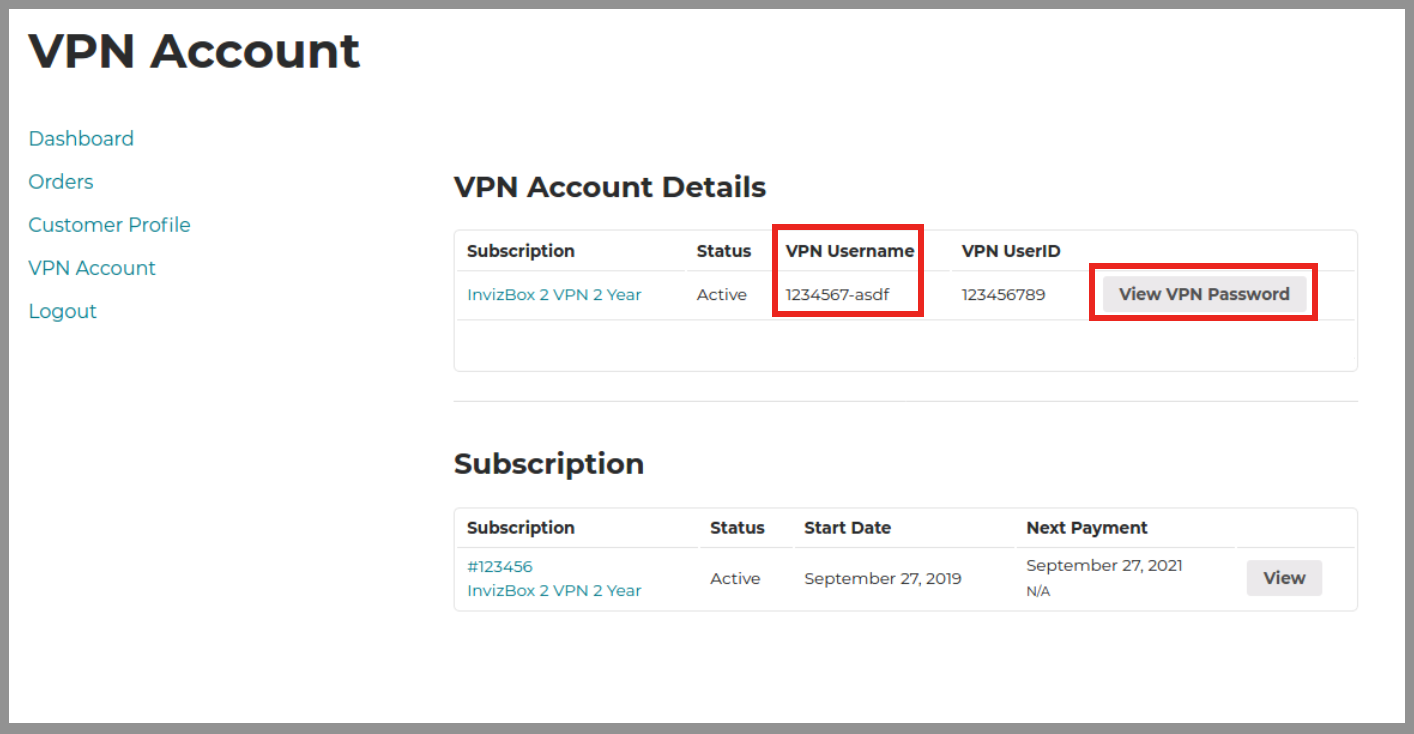1414x734 pixels.
Task: Click the Next Payment column header
Action: point(1086,528)
